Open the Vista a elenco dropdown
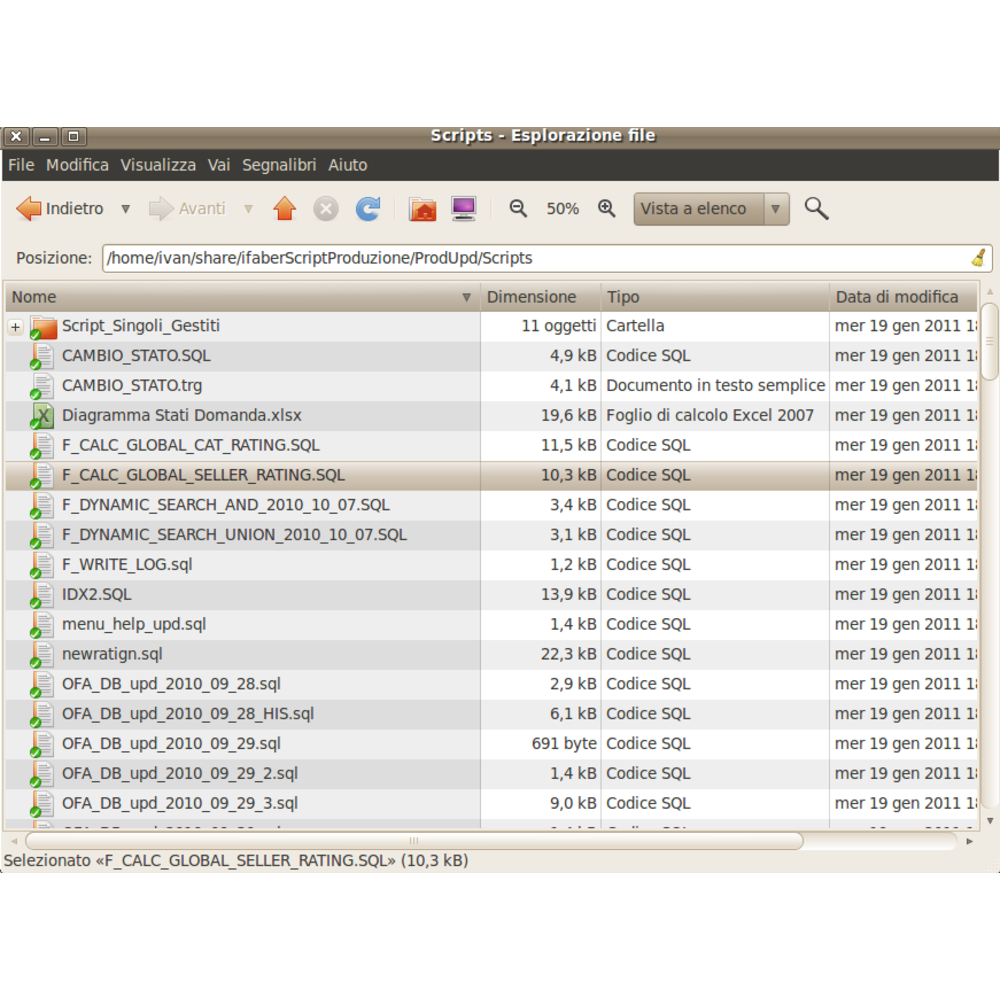 (x=711, y=209)
